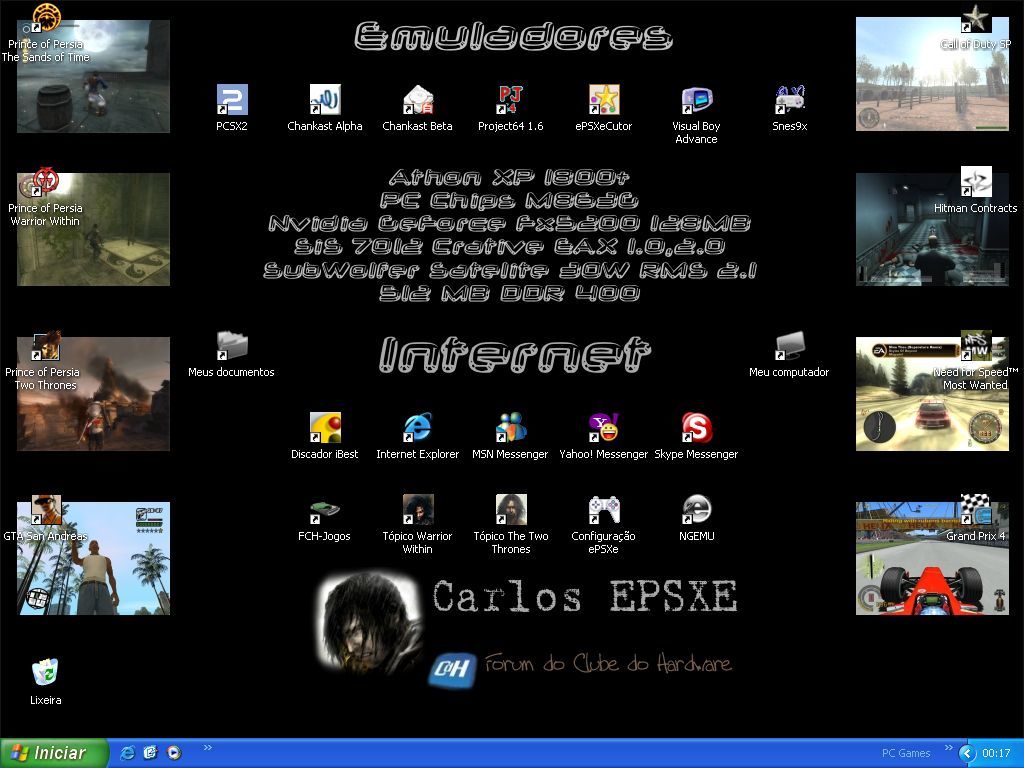Select the Snes9x emulator icon
Viewport: 1024px width, 768px height.
click(790, 100)
